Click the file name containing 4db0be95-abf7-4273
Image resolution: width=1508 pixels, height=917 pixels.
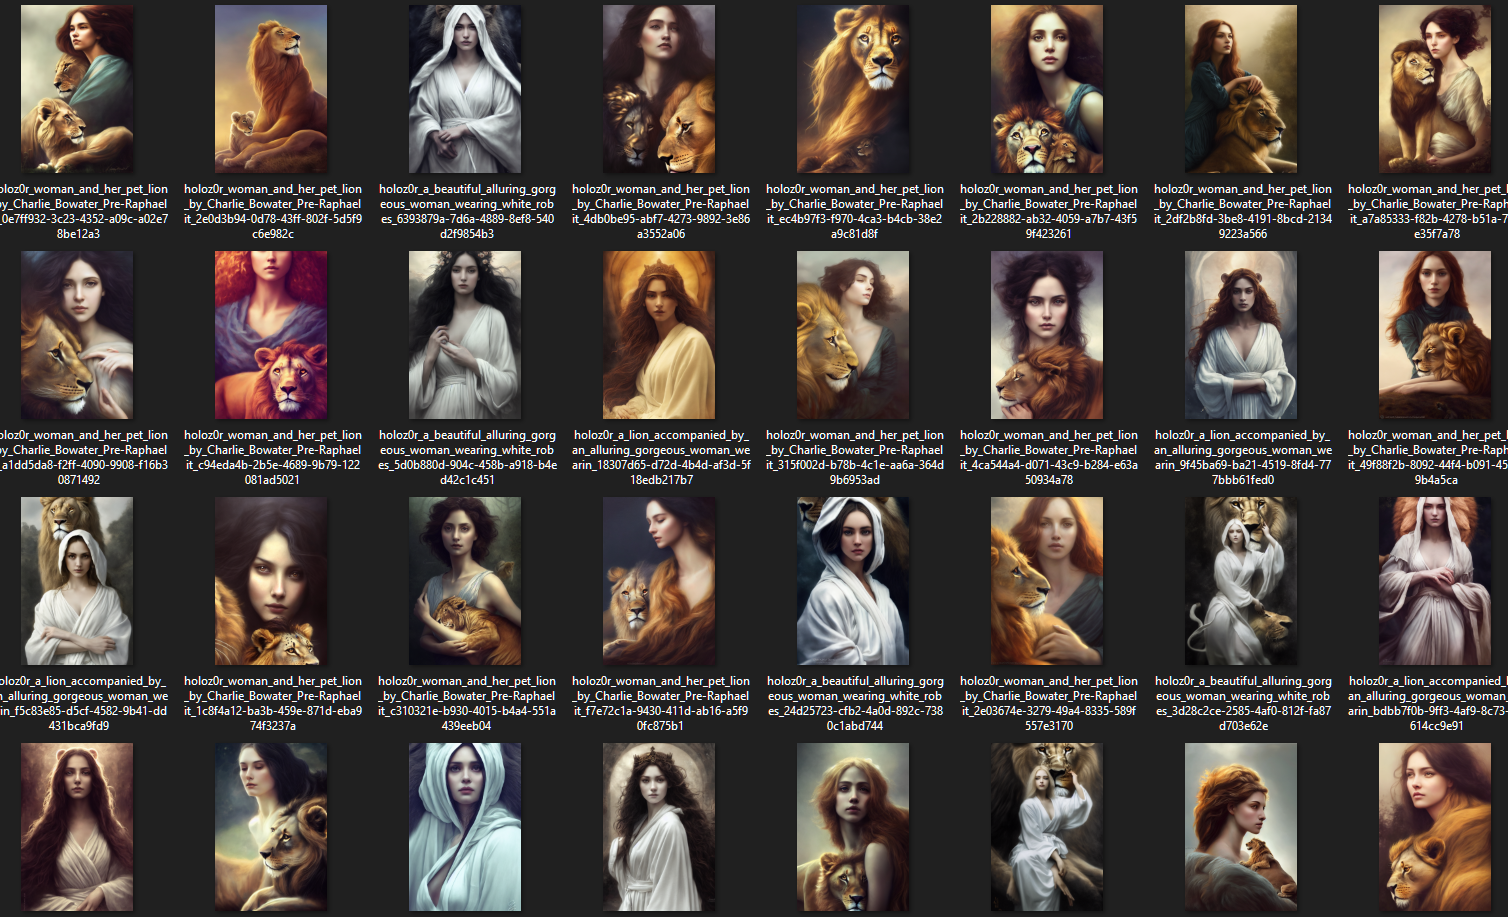coord(661,211)
